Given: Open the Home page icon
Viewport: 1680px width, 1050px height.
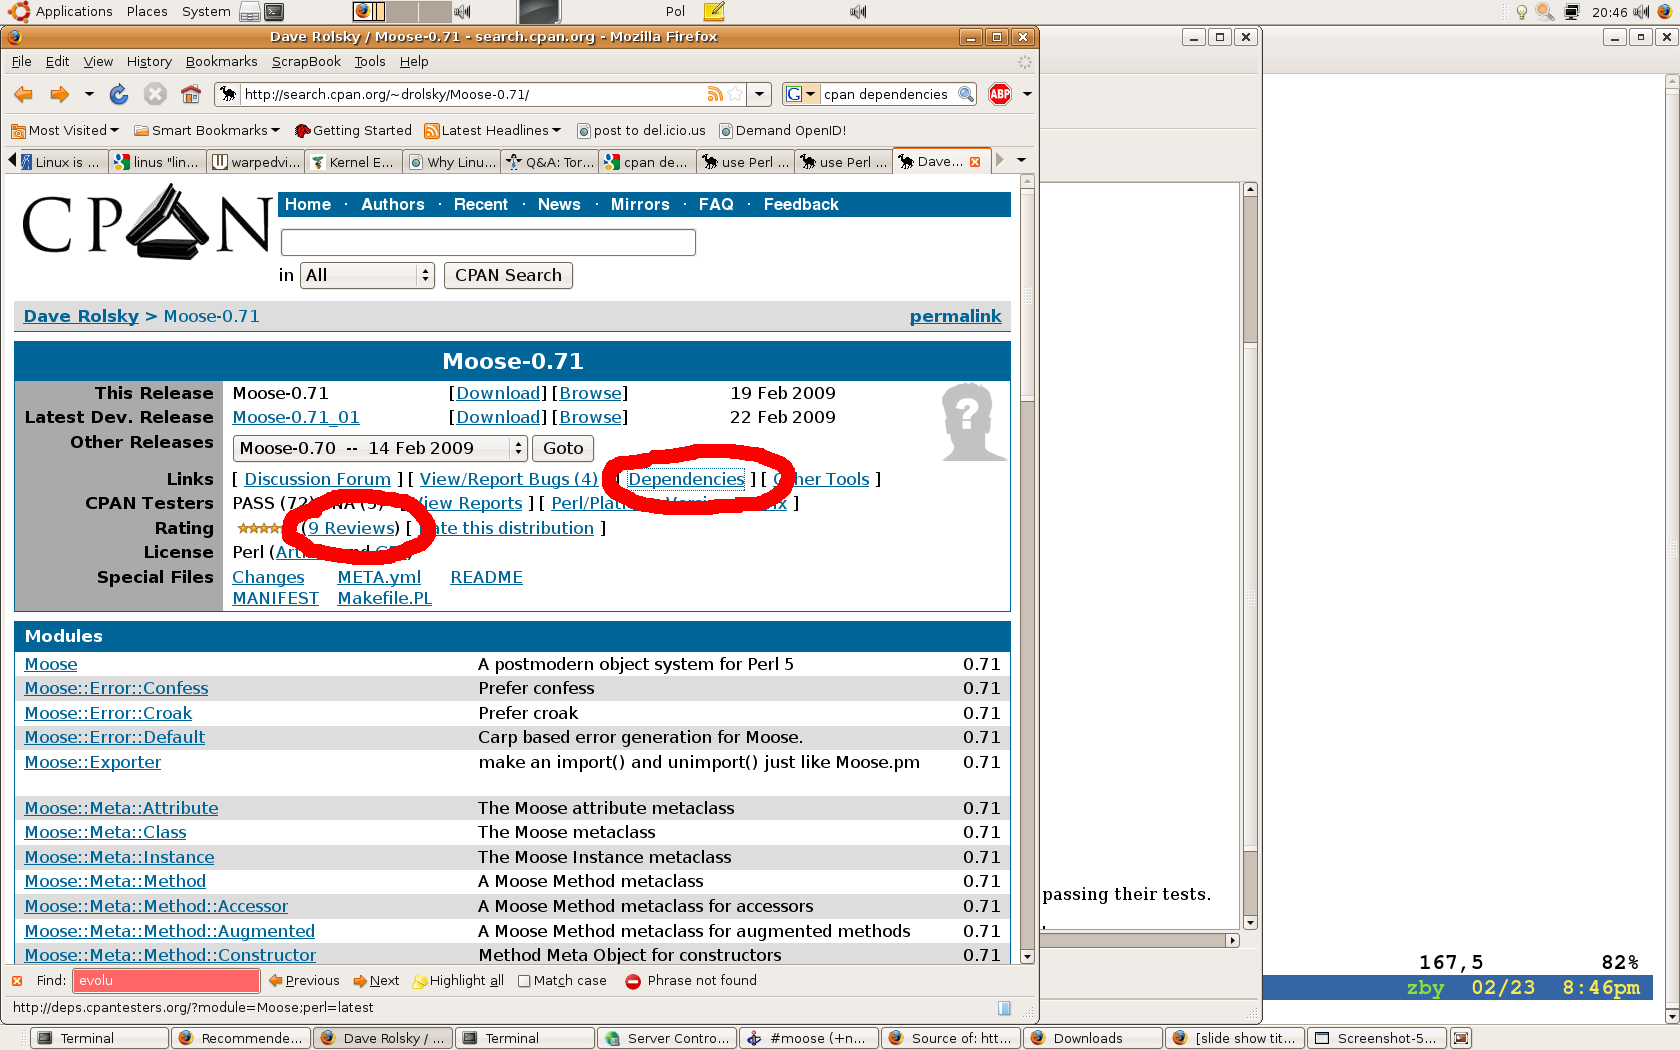Looking at the screenshot, I should click(191, 94).
